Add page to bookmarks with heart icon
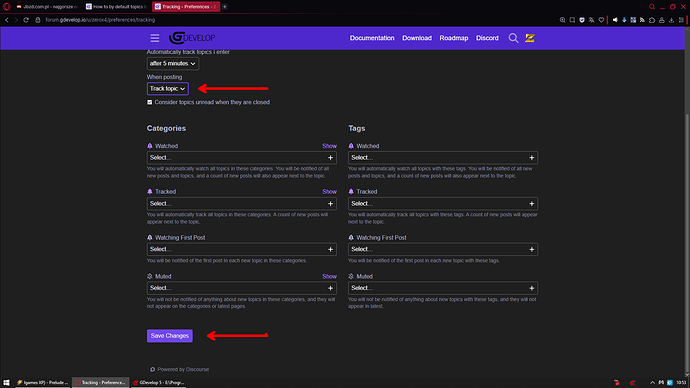The height and width of the screenshot is (388, 690). (601, 20)
